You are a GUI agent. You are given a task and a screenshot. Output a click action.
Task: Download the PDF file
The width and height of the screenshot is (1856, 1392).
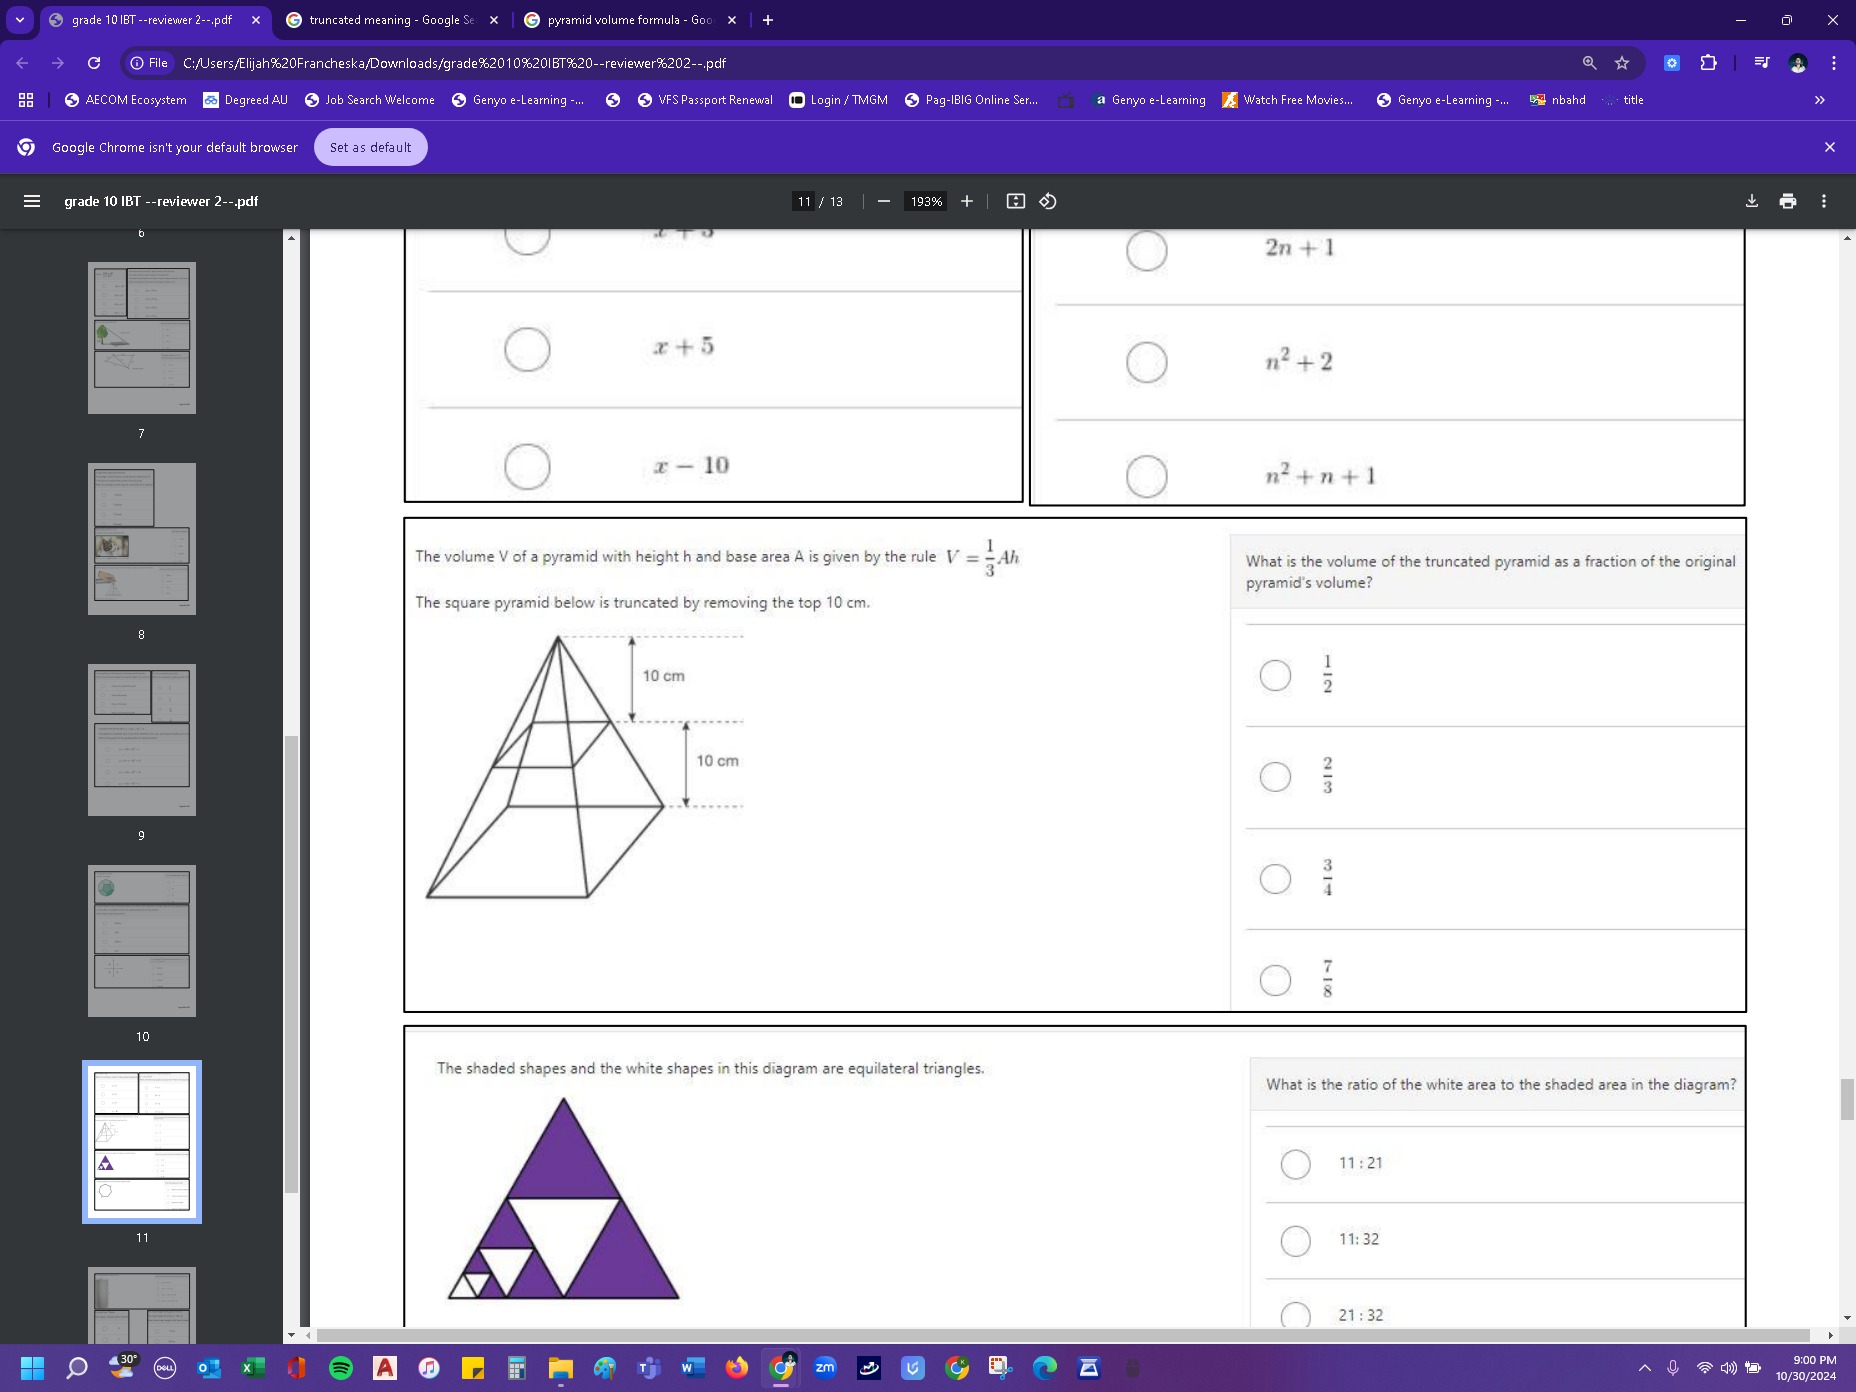coord(1751,201)
